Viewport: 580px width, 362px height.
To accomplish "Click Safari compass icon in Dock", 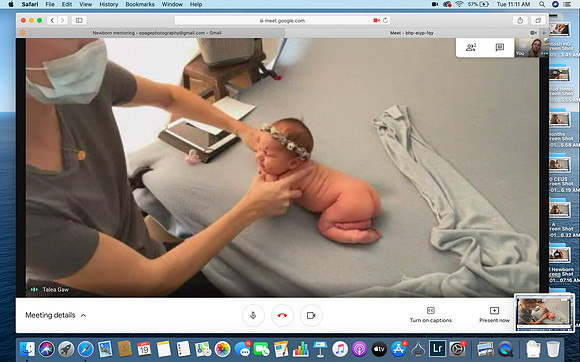I will [x=85, y=349].
